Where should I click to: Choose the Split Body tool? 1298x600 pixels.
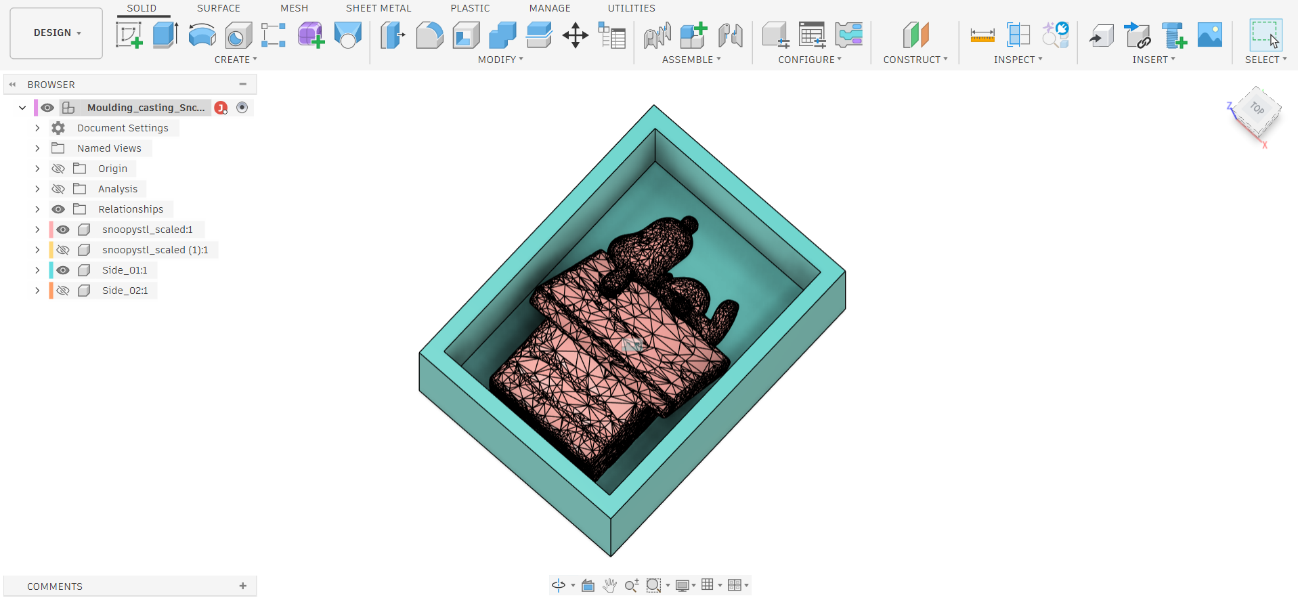click(x=539, y=36)
